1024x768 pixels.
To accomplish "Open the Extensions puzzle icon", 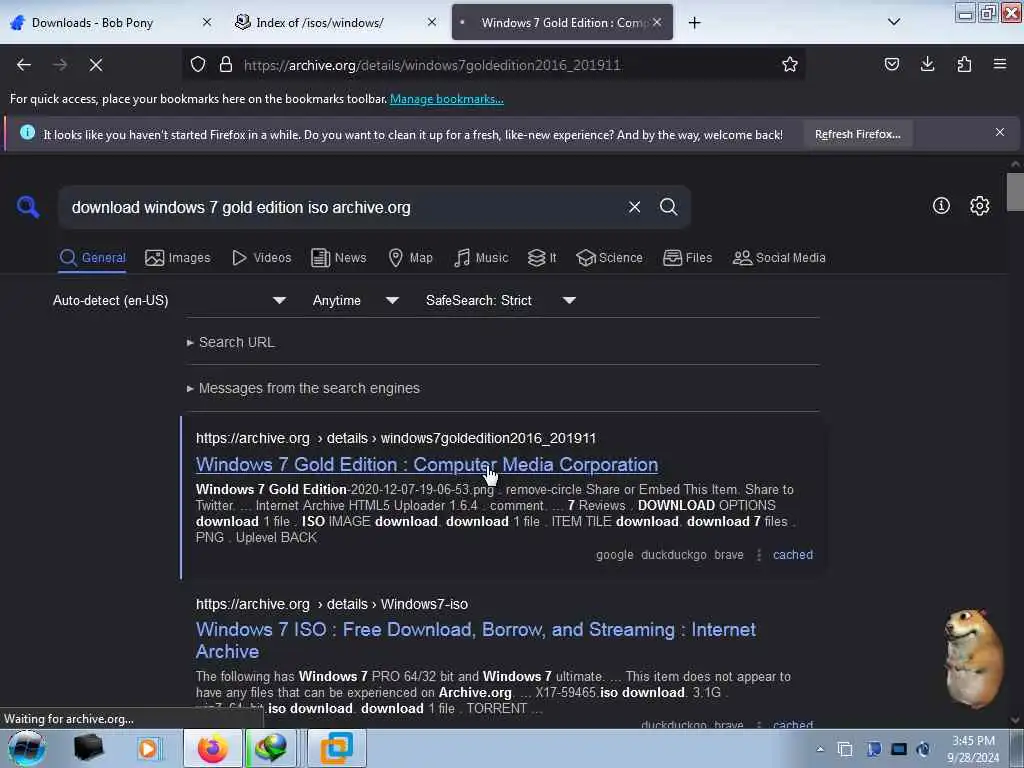I will coord(964,64).
